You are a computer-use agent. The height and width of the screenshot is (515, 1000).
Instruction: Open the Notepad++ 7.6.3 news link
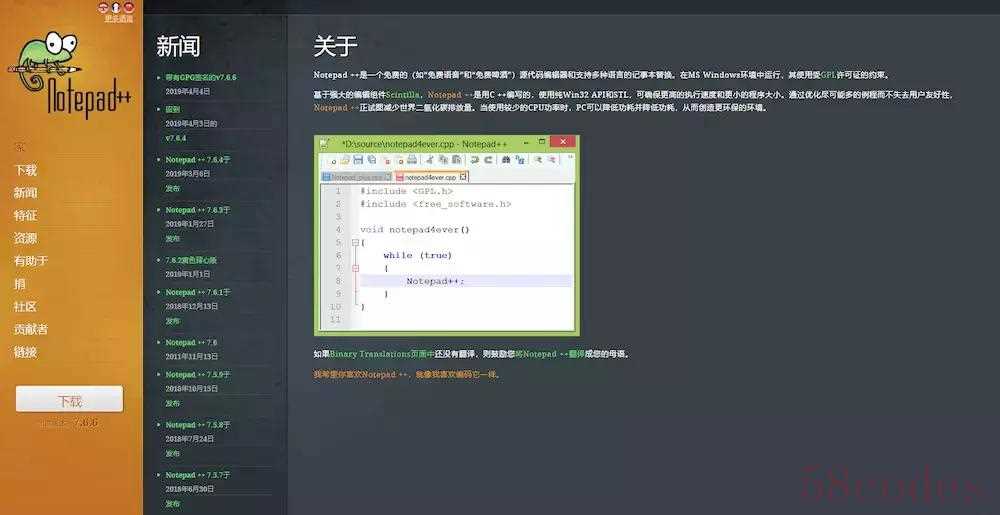pos(198,210)
